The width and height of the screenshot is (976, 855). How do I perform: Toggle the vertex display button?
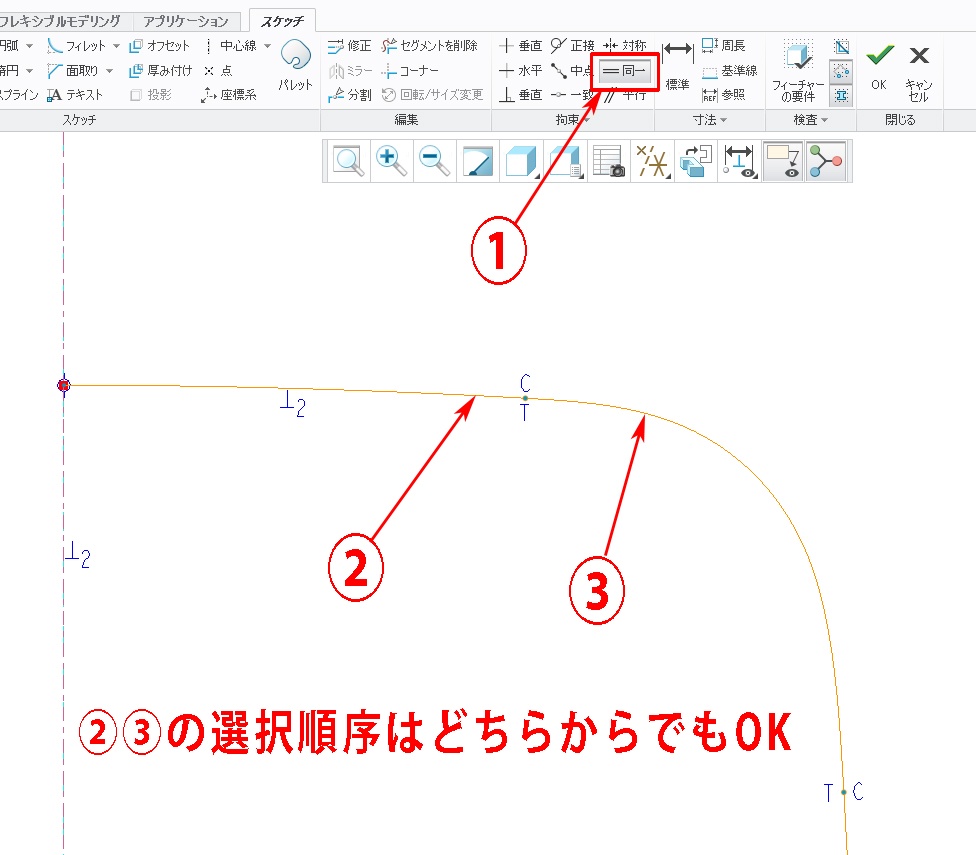click(827, 161)
